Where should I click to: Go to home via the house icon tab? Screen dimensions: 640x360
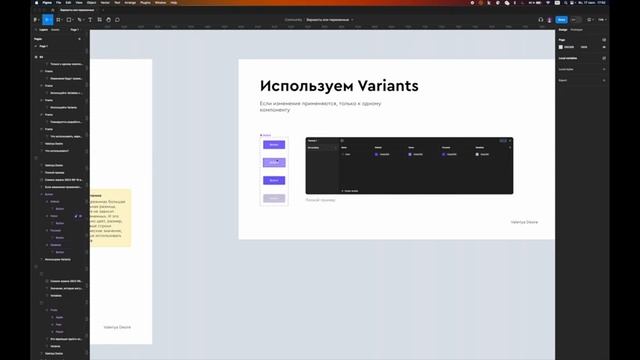tap(53, 10)
